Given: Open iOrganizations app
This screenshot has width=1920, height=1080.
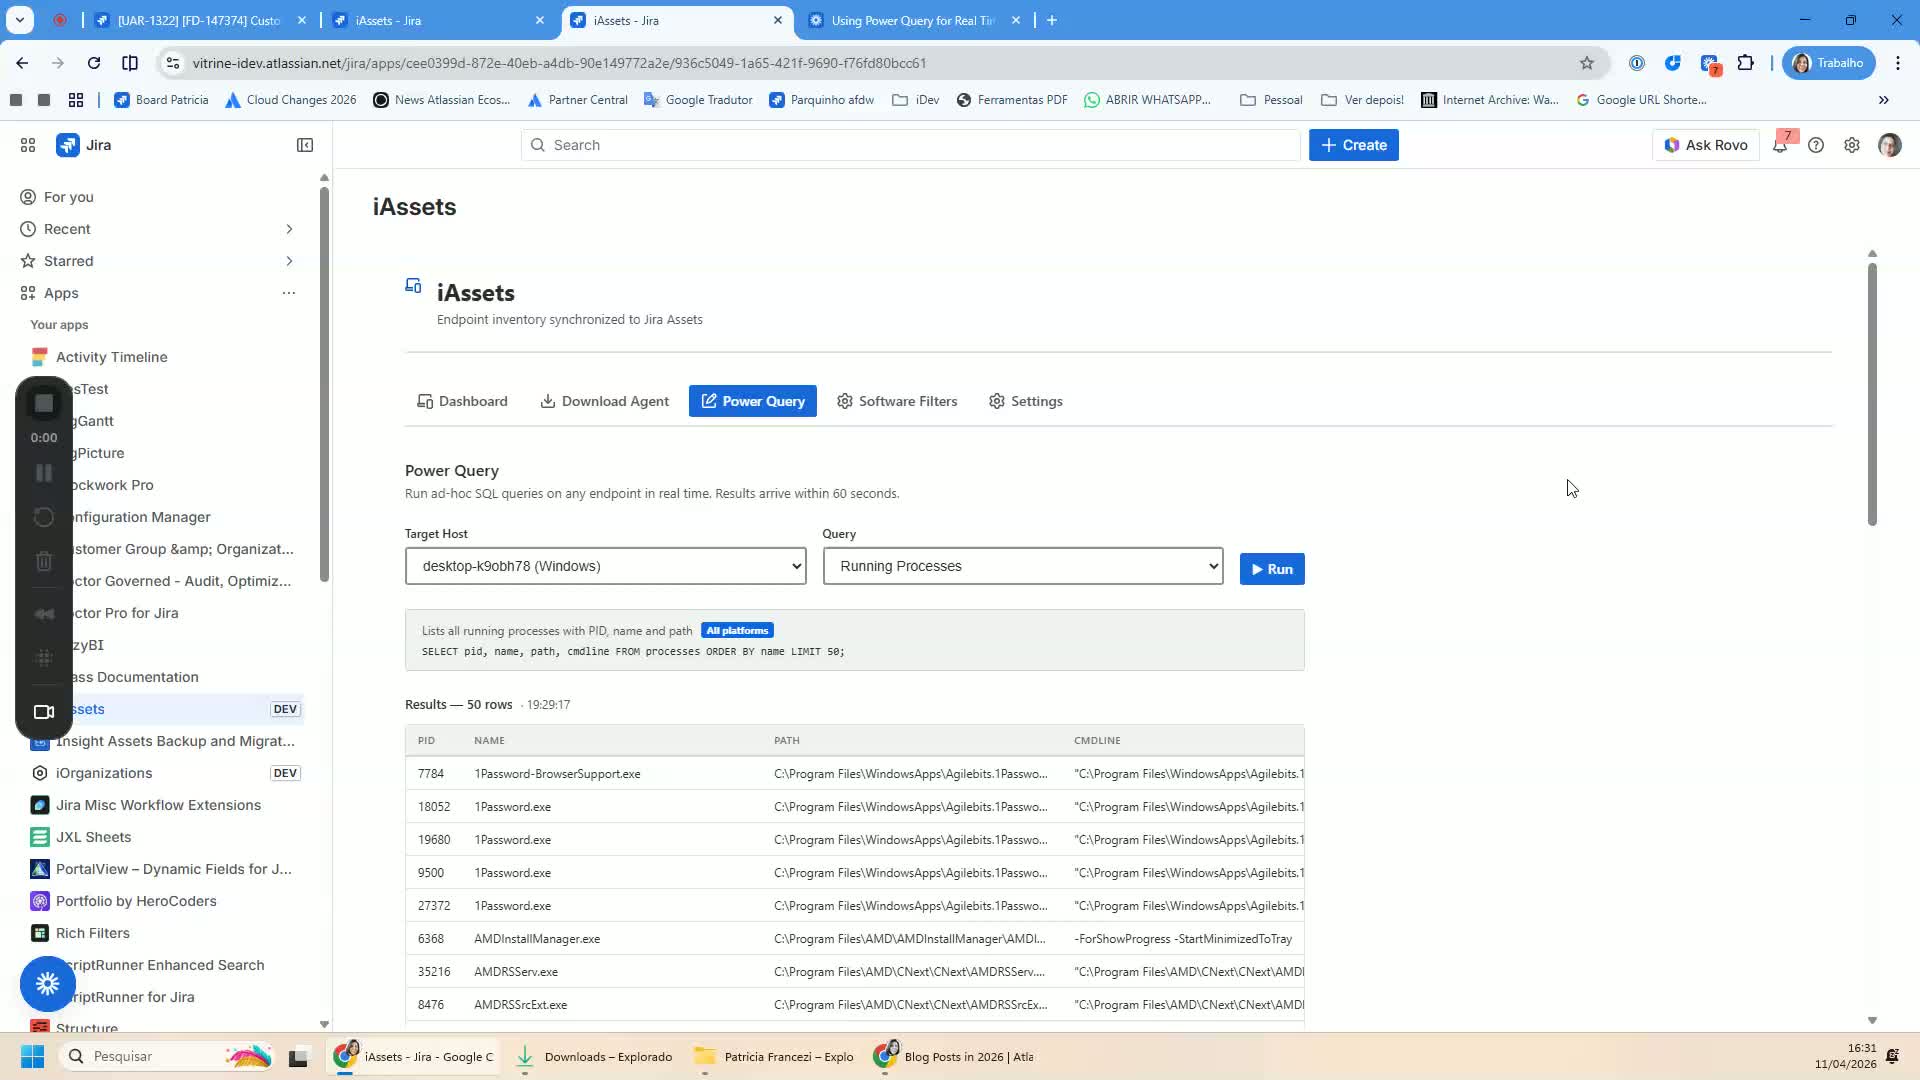Looking at the screenshot, I should click(104, 773).
